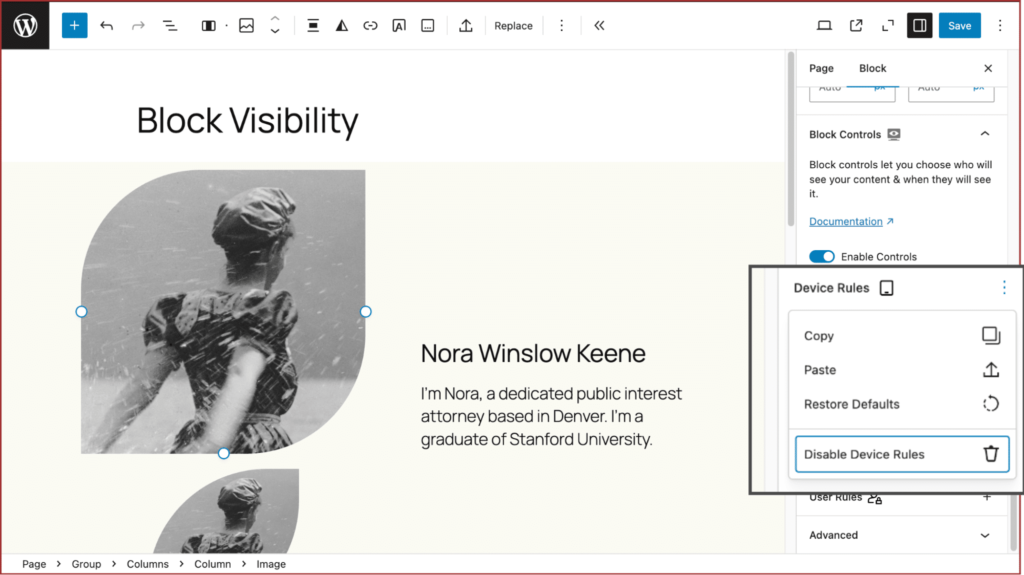Viewport: 1024px width, 575px height.
Task: Toggle the Enable Controls switch
Action: point(822,257)
